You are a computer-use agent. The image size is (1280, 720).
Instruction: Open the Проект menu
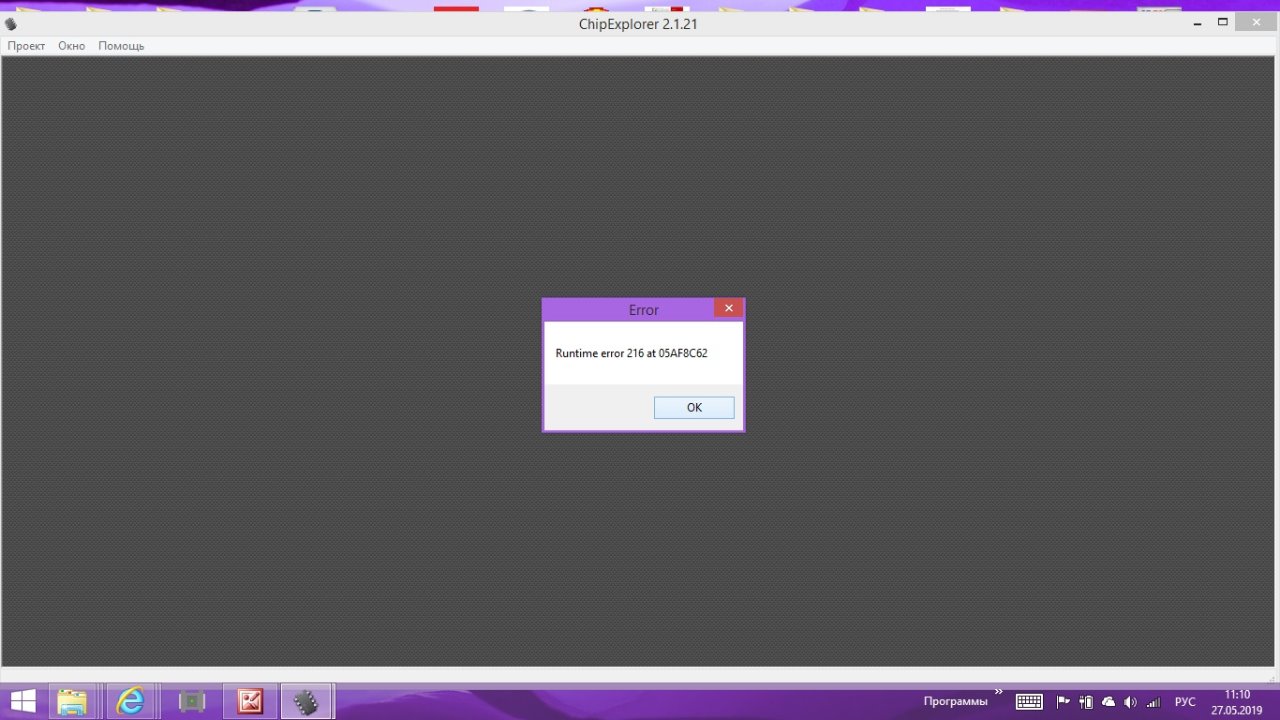[x=26, y=46]
